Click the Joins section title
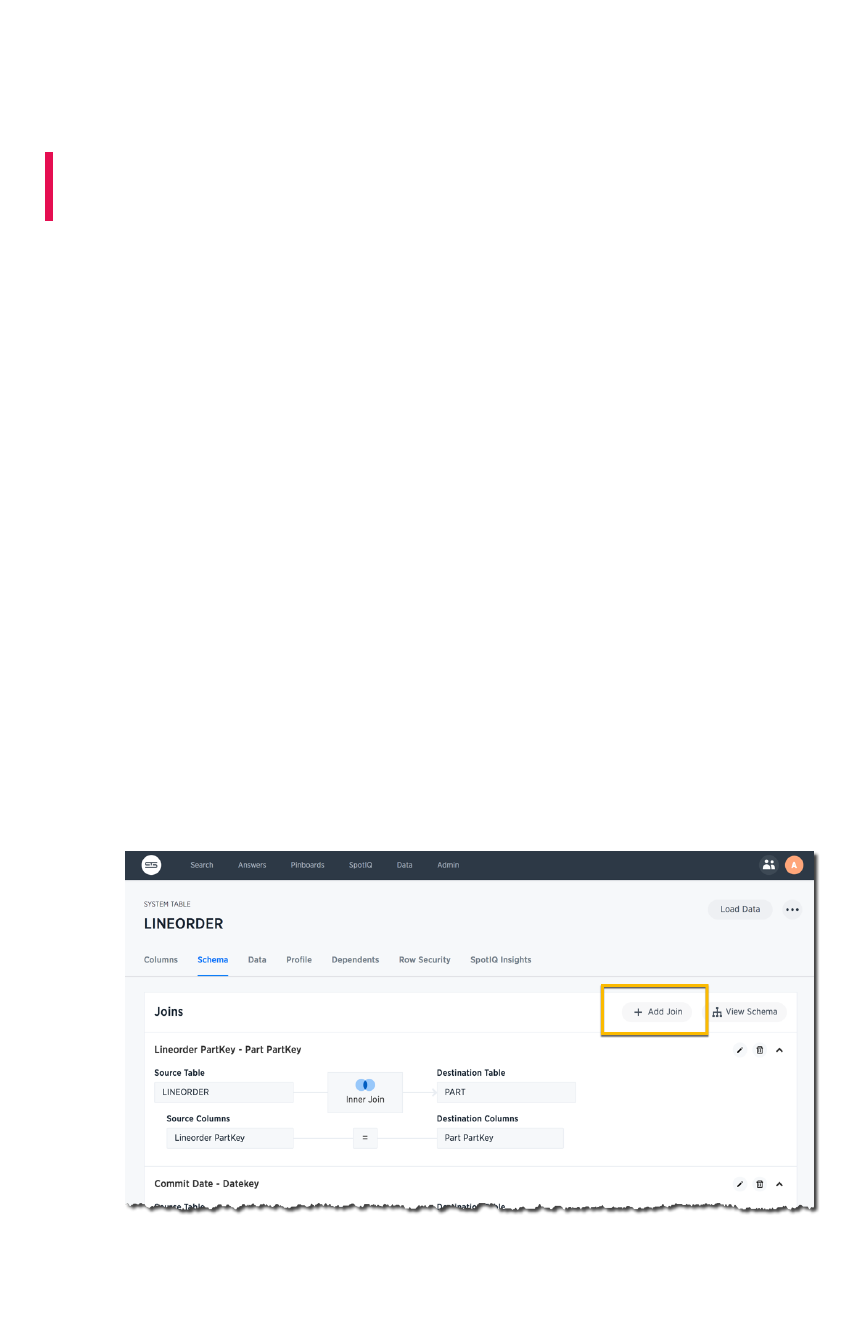 click(x=169, y=1012)
